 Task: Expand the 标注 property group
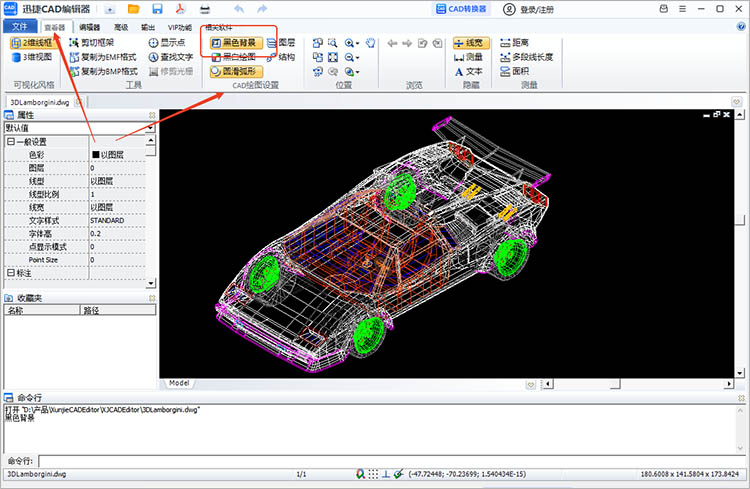(10, 272)
